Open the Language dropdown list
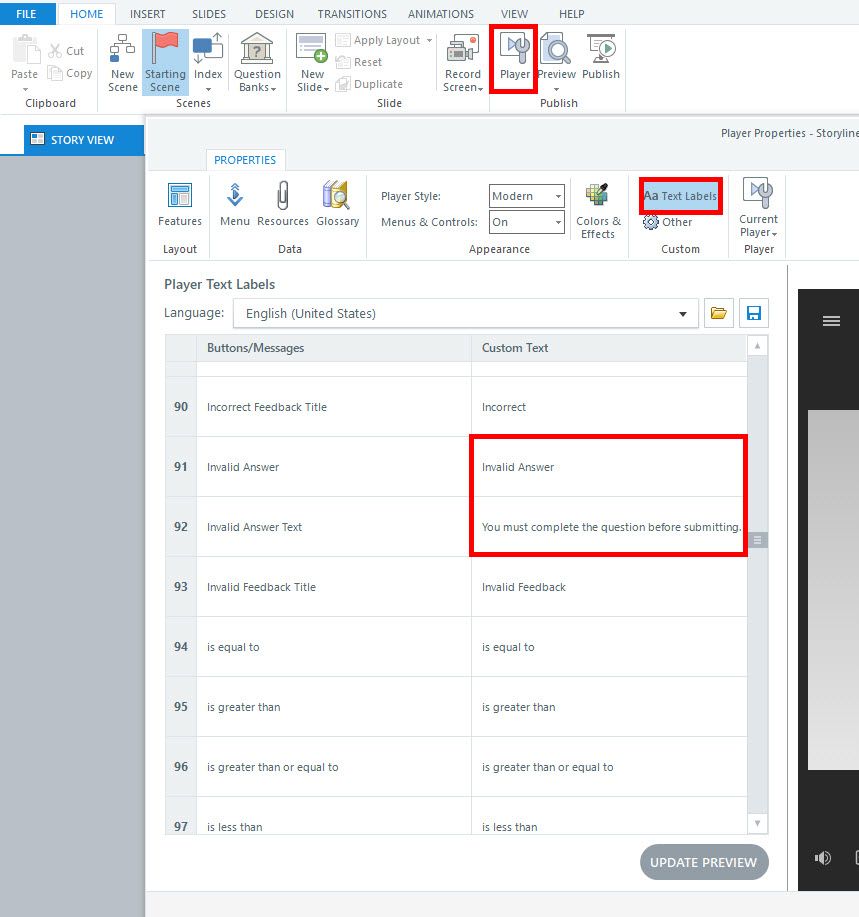Image resolution: width=859 pixels, height=917 pixels. click(683, 314)
